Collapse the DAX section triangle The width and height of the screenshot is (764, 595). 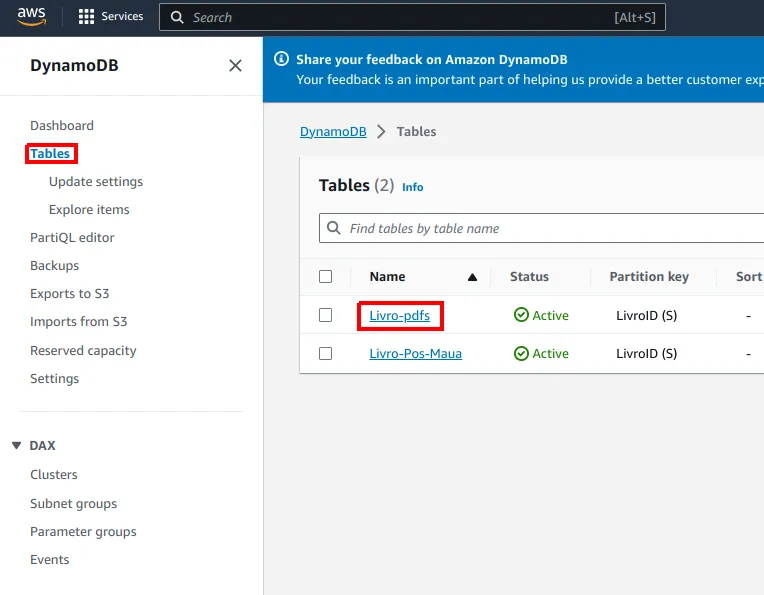pos(17,445)
